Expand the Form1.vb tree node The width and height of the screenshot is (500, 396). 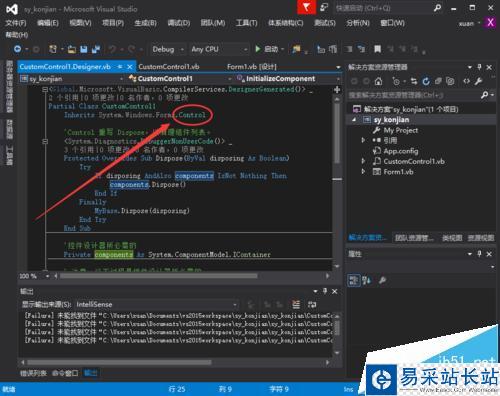coord(363,172)
